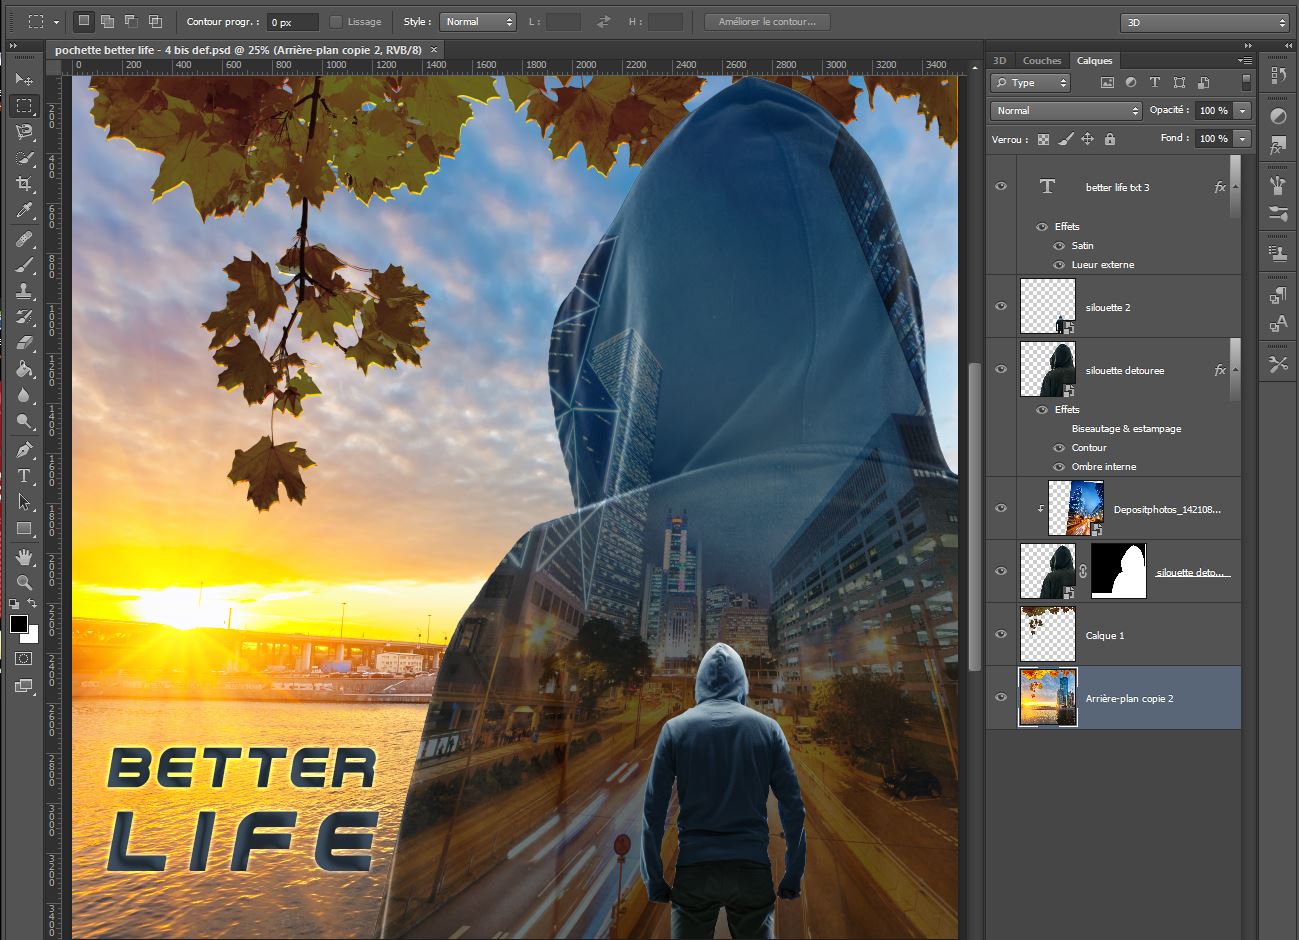This screenshot has width=1299, height=940.
Task: Click the Améliorer le contour button
Action: 767,22
